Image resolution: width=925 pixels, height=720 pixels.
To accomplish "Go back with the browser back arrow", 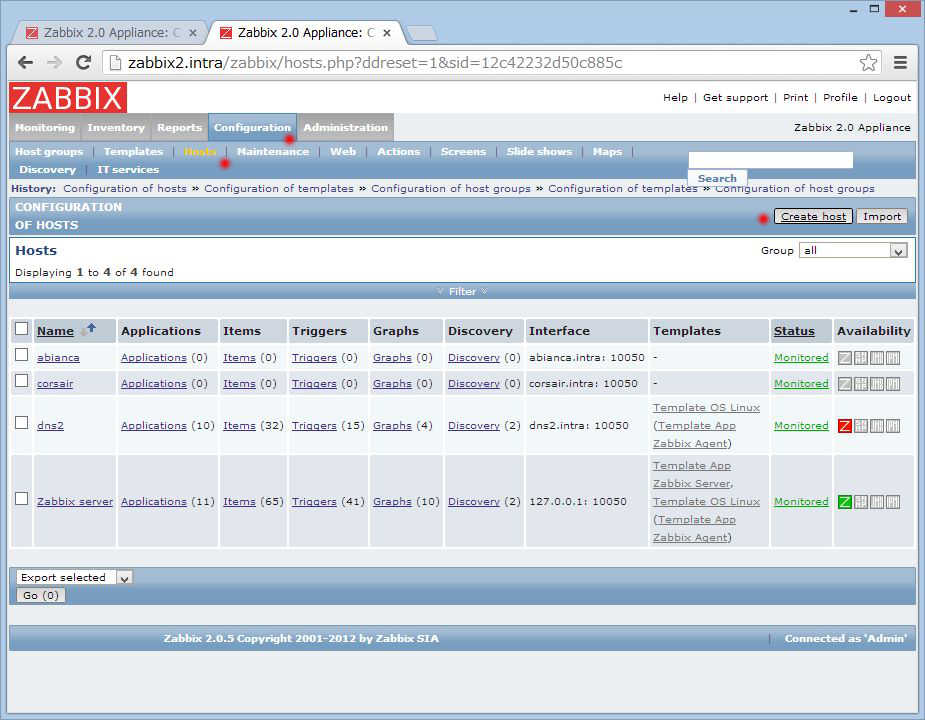I will (25, 63).
